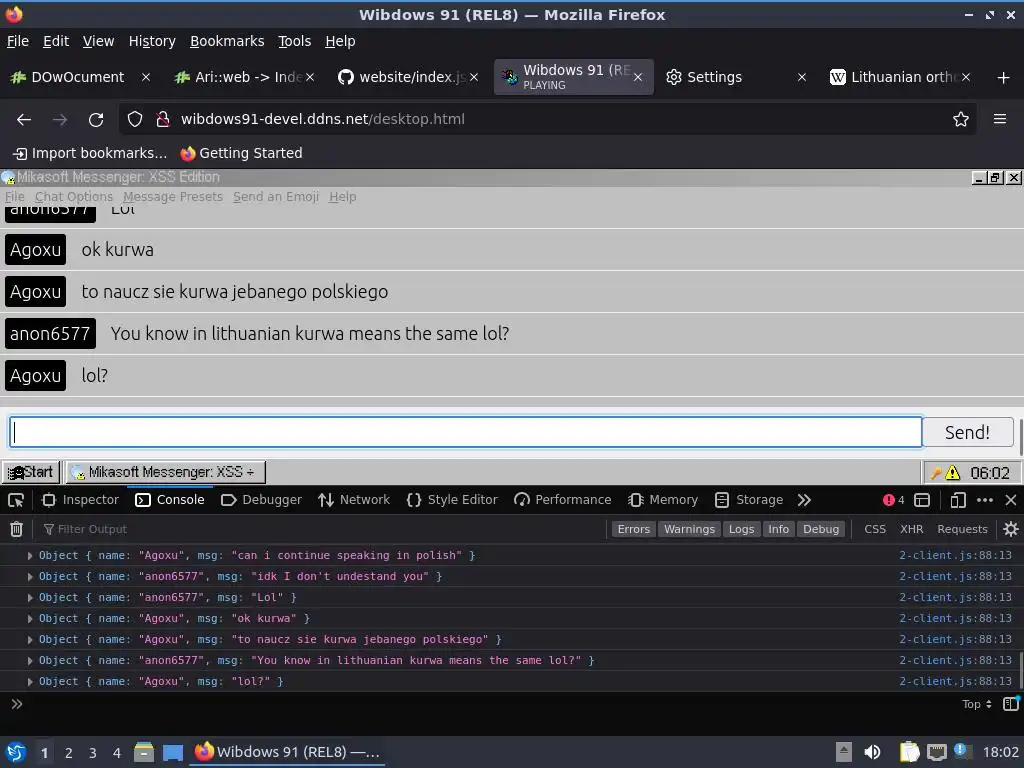Screen dimensions: 1024x768
Task: Open the expand tray arrow in OS panel
Action: 844,752
